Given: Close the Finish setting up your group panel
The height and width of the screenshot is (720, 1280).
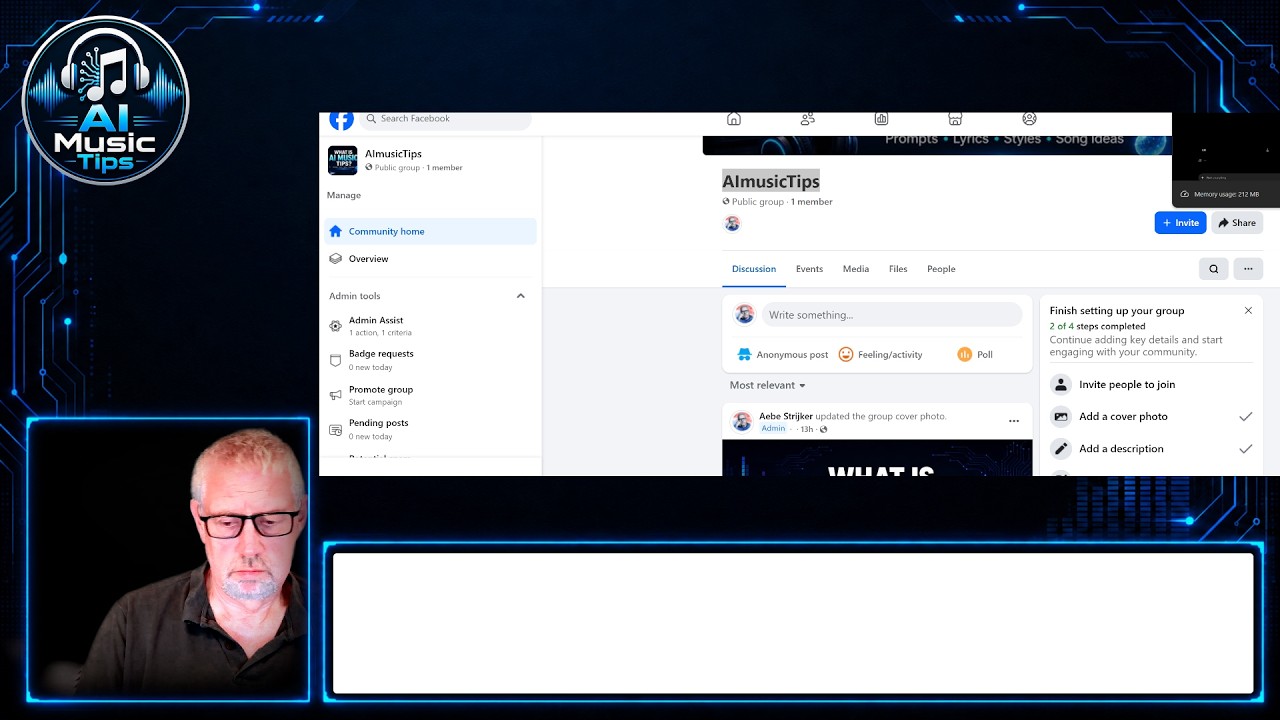Looking at the screenshot, I should click(1248, 311).
